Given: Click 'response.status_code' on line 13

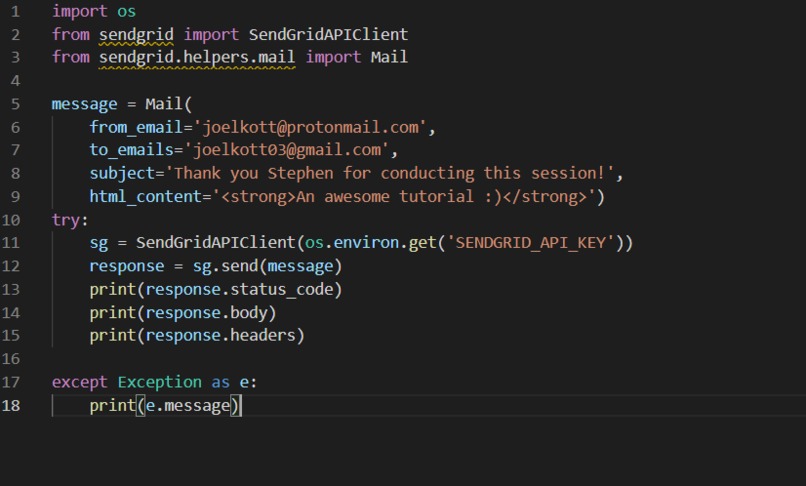Looking at the screenshot, I should tap(240, 290).
